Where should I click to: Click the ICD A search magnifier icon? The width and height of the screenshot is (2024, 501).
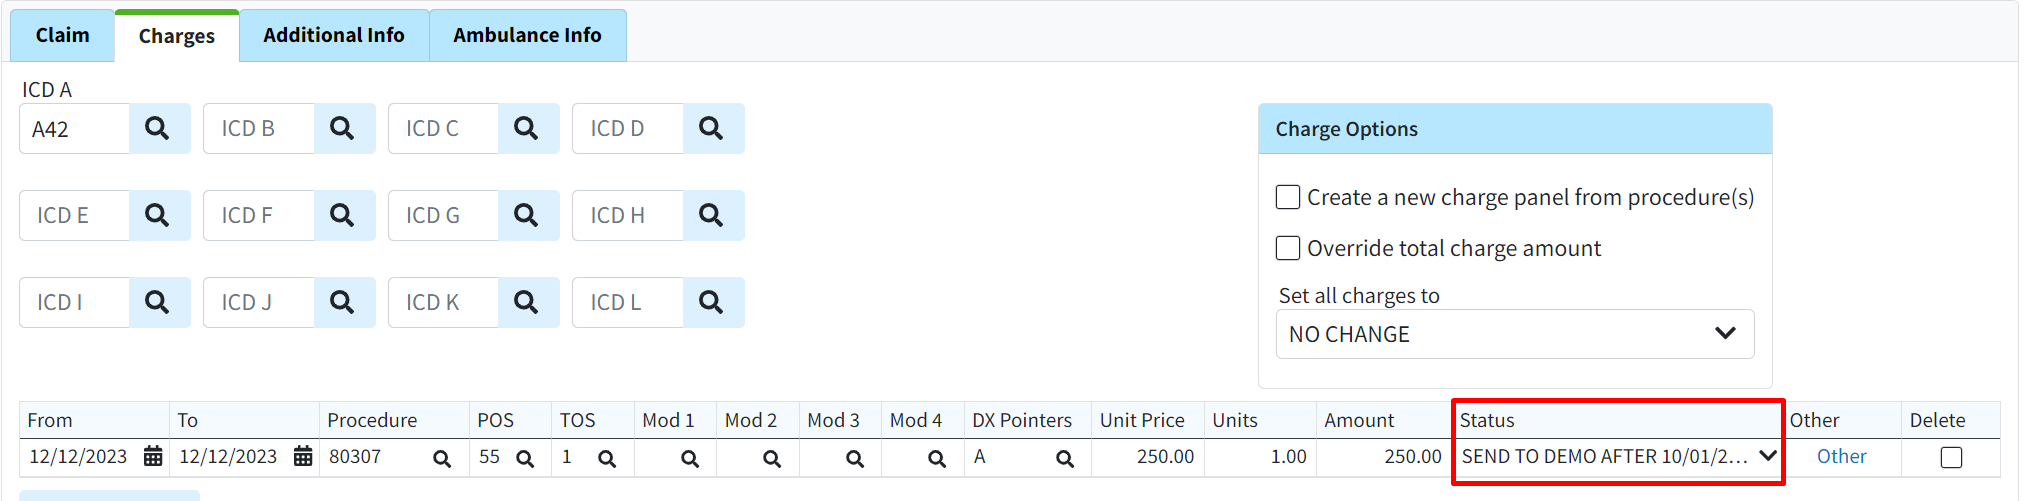pyautogui.click(x=157, y=129)
